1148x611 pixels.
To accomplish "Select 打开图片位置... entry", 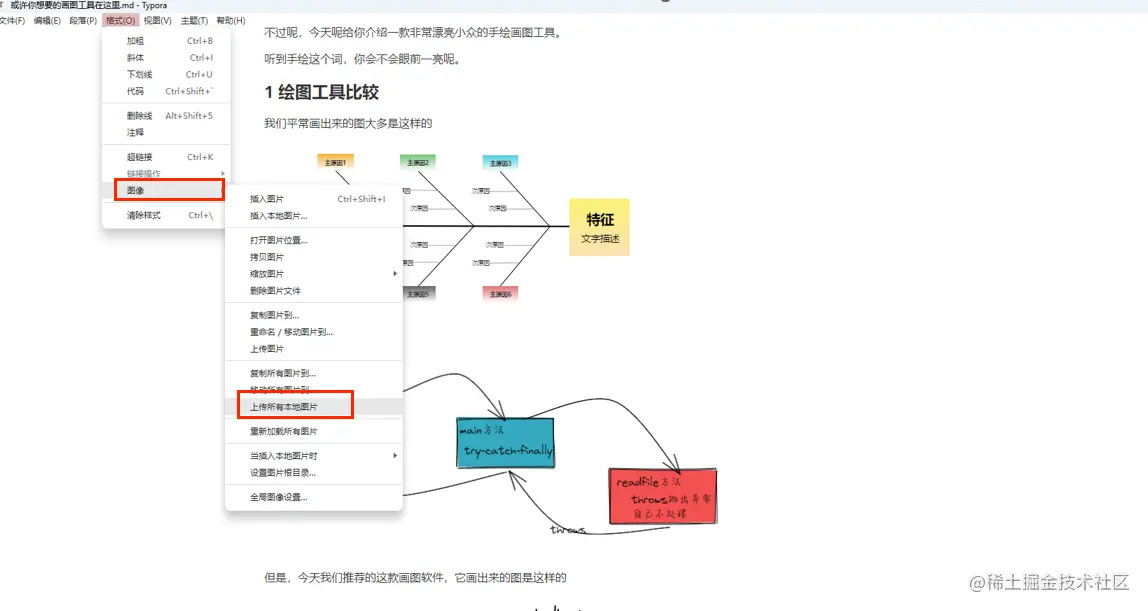I will 314,240.
